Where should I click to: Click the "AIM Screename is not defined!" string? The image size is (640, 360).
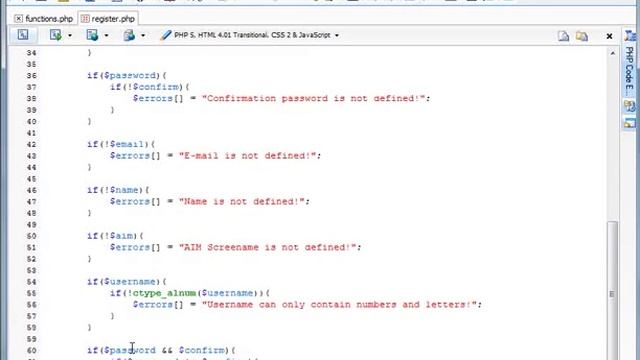[268, 247]
